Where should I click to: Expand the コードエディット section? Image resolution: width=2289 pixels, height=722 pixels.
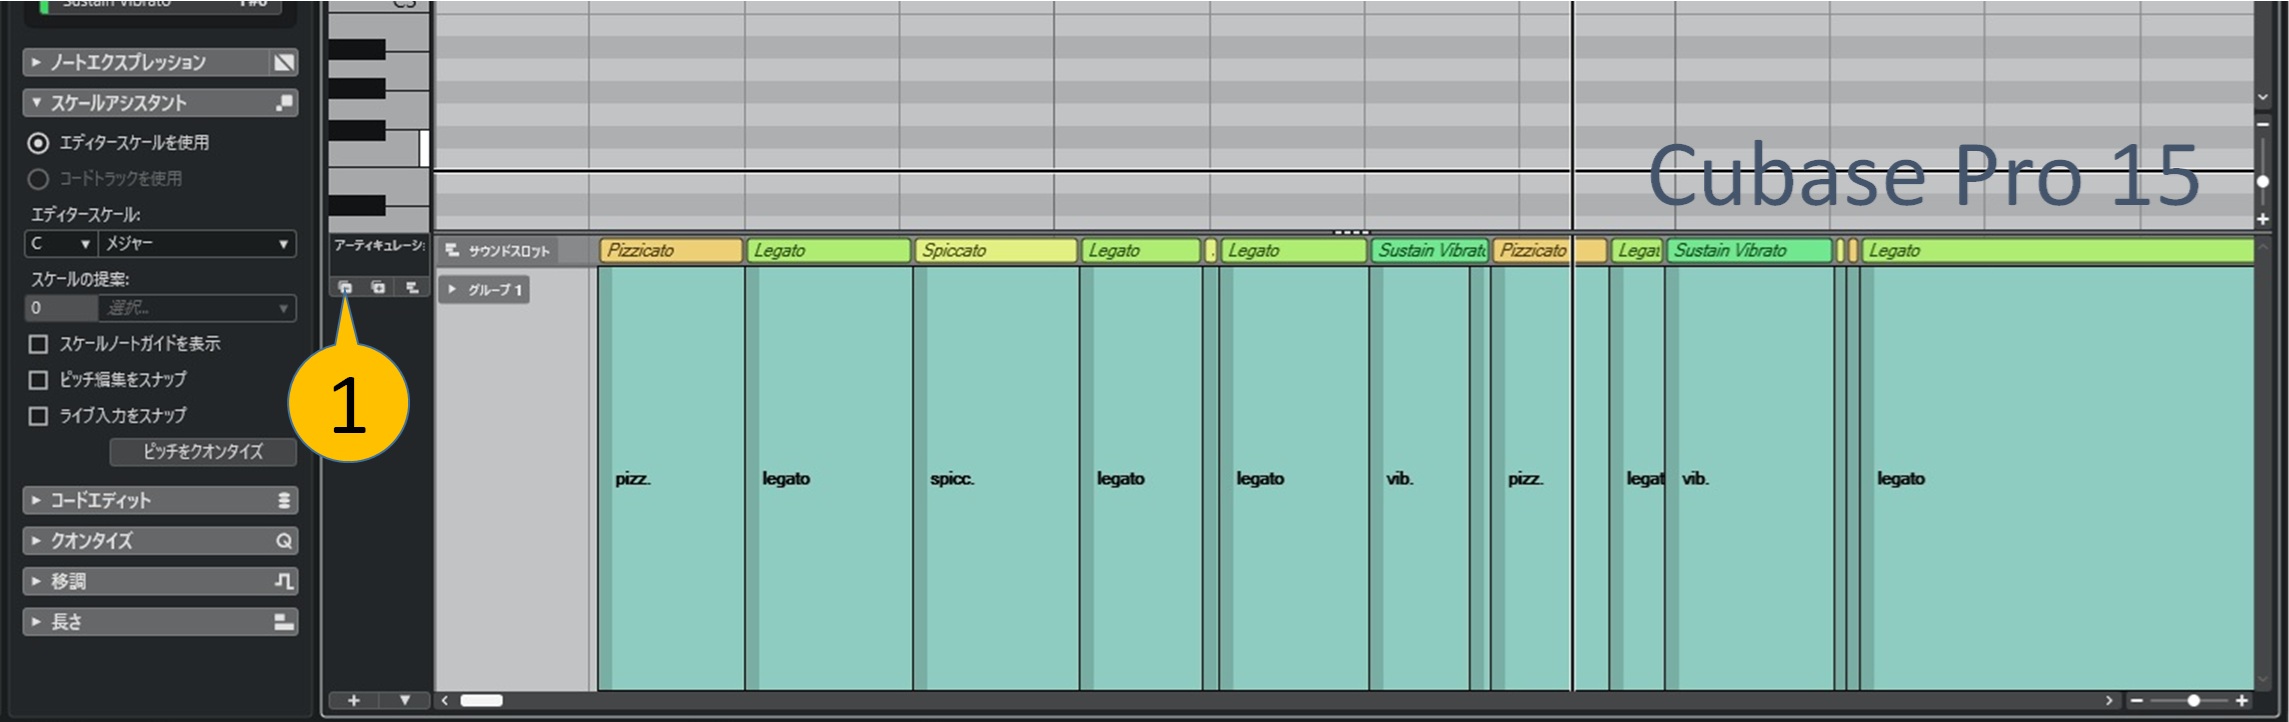37,500
